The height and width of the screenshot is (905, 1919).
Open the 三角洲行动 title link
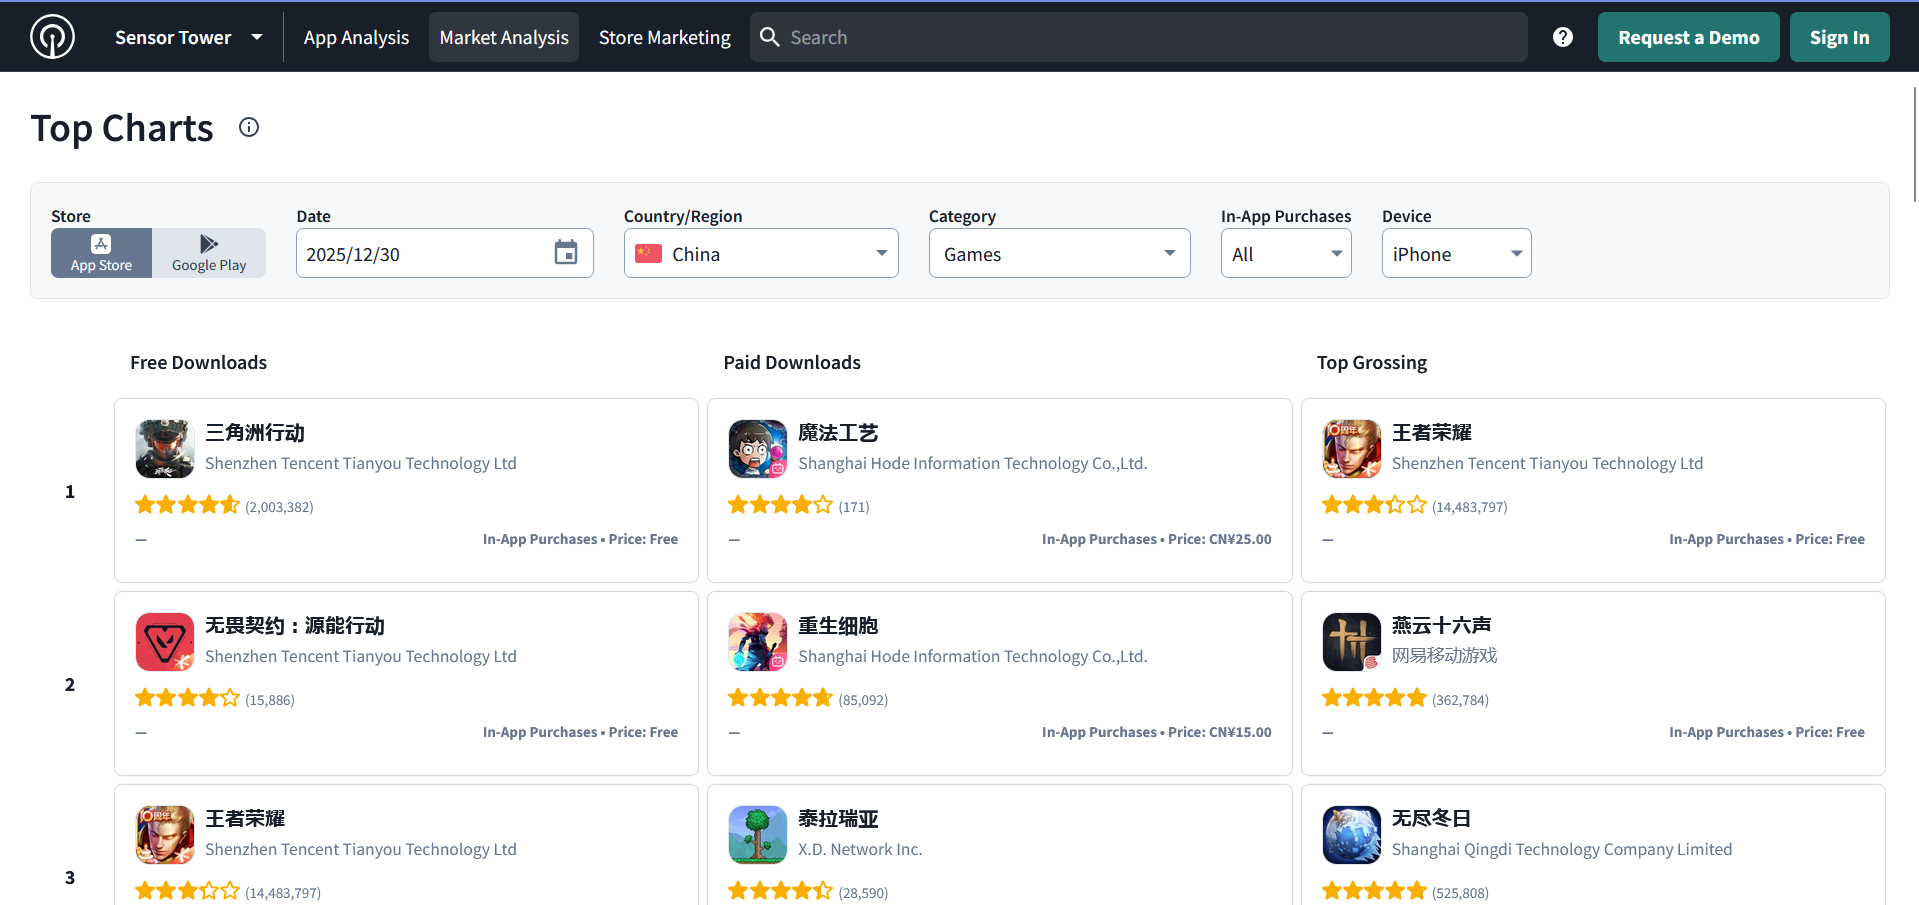(255, 433)
